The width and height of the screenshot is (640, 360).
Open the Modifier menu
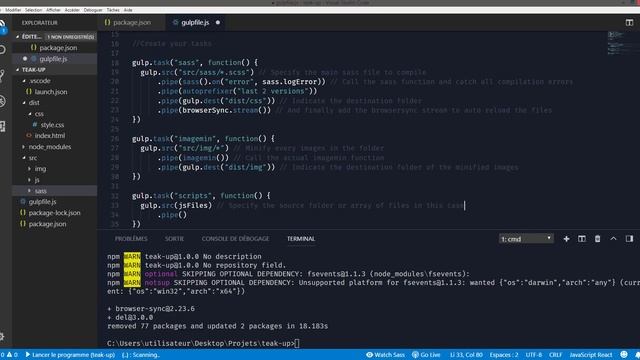pyautogui.click(x=13, y=10)
